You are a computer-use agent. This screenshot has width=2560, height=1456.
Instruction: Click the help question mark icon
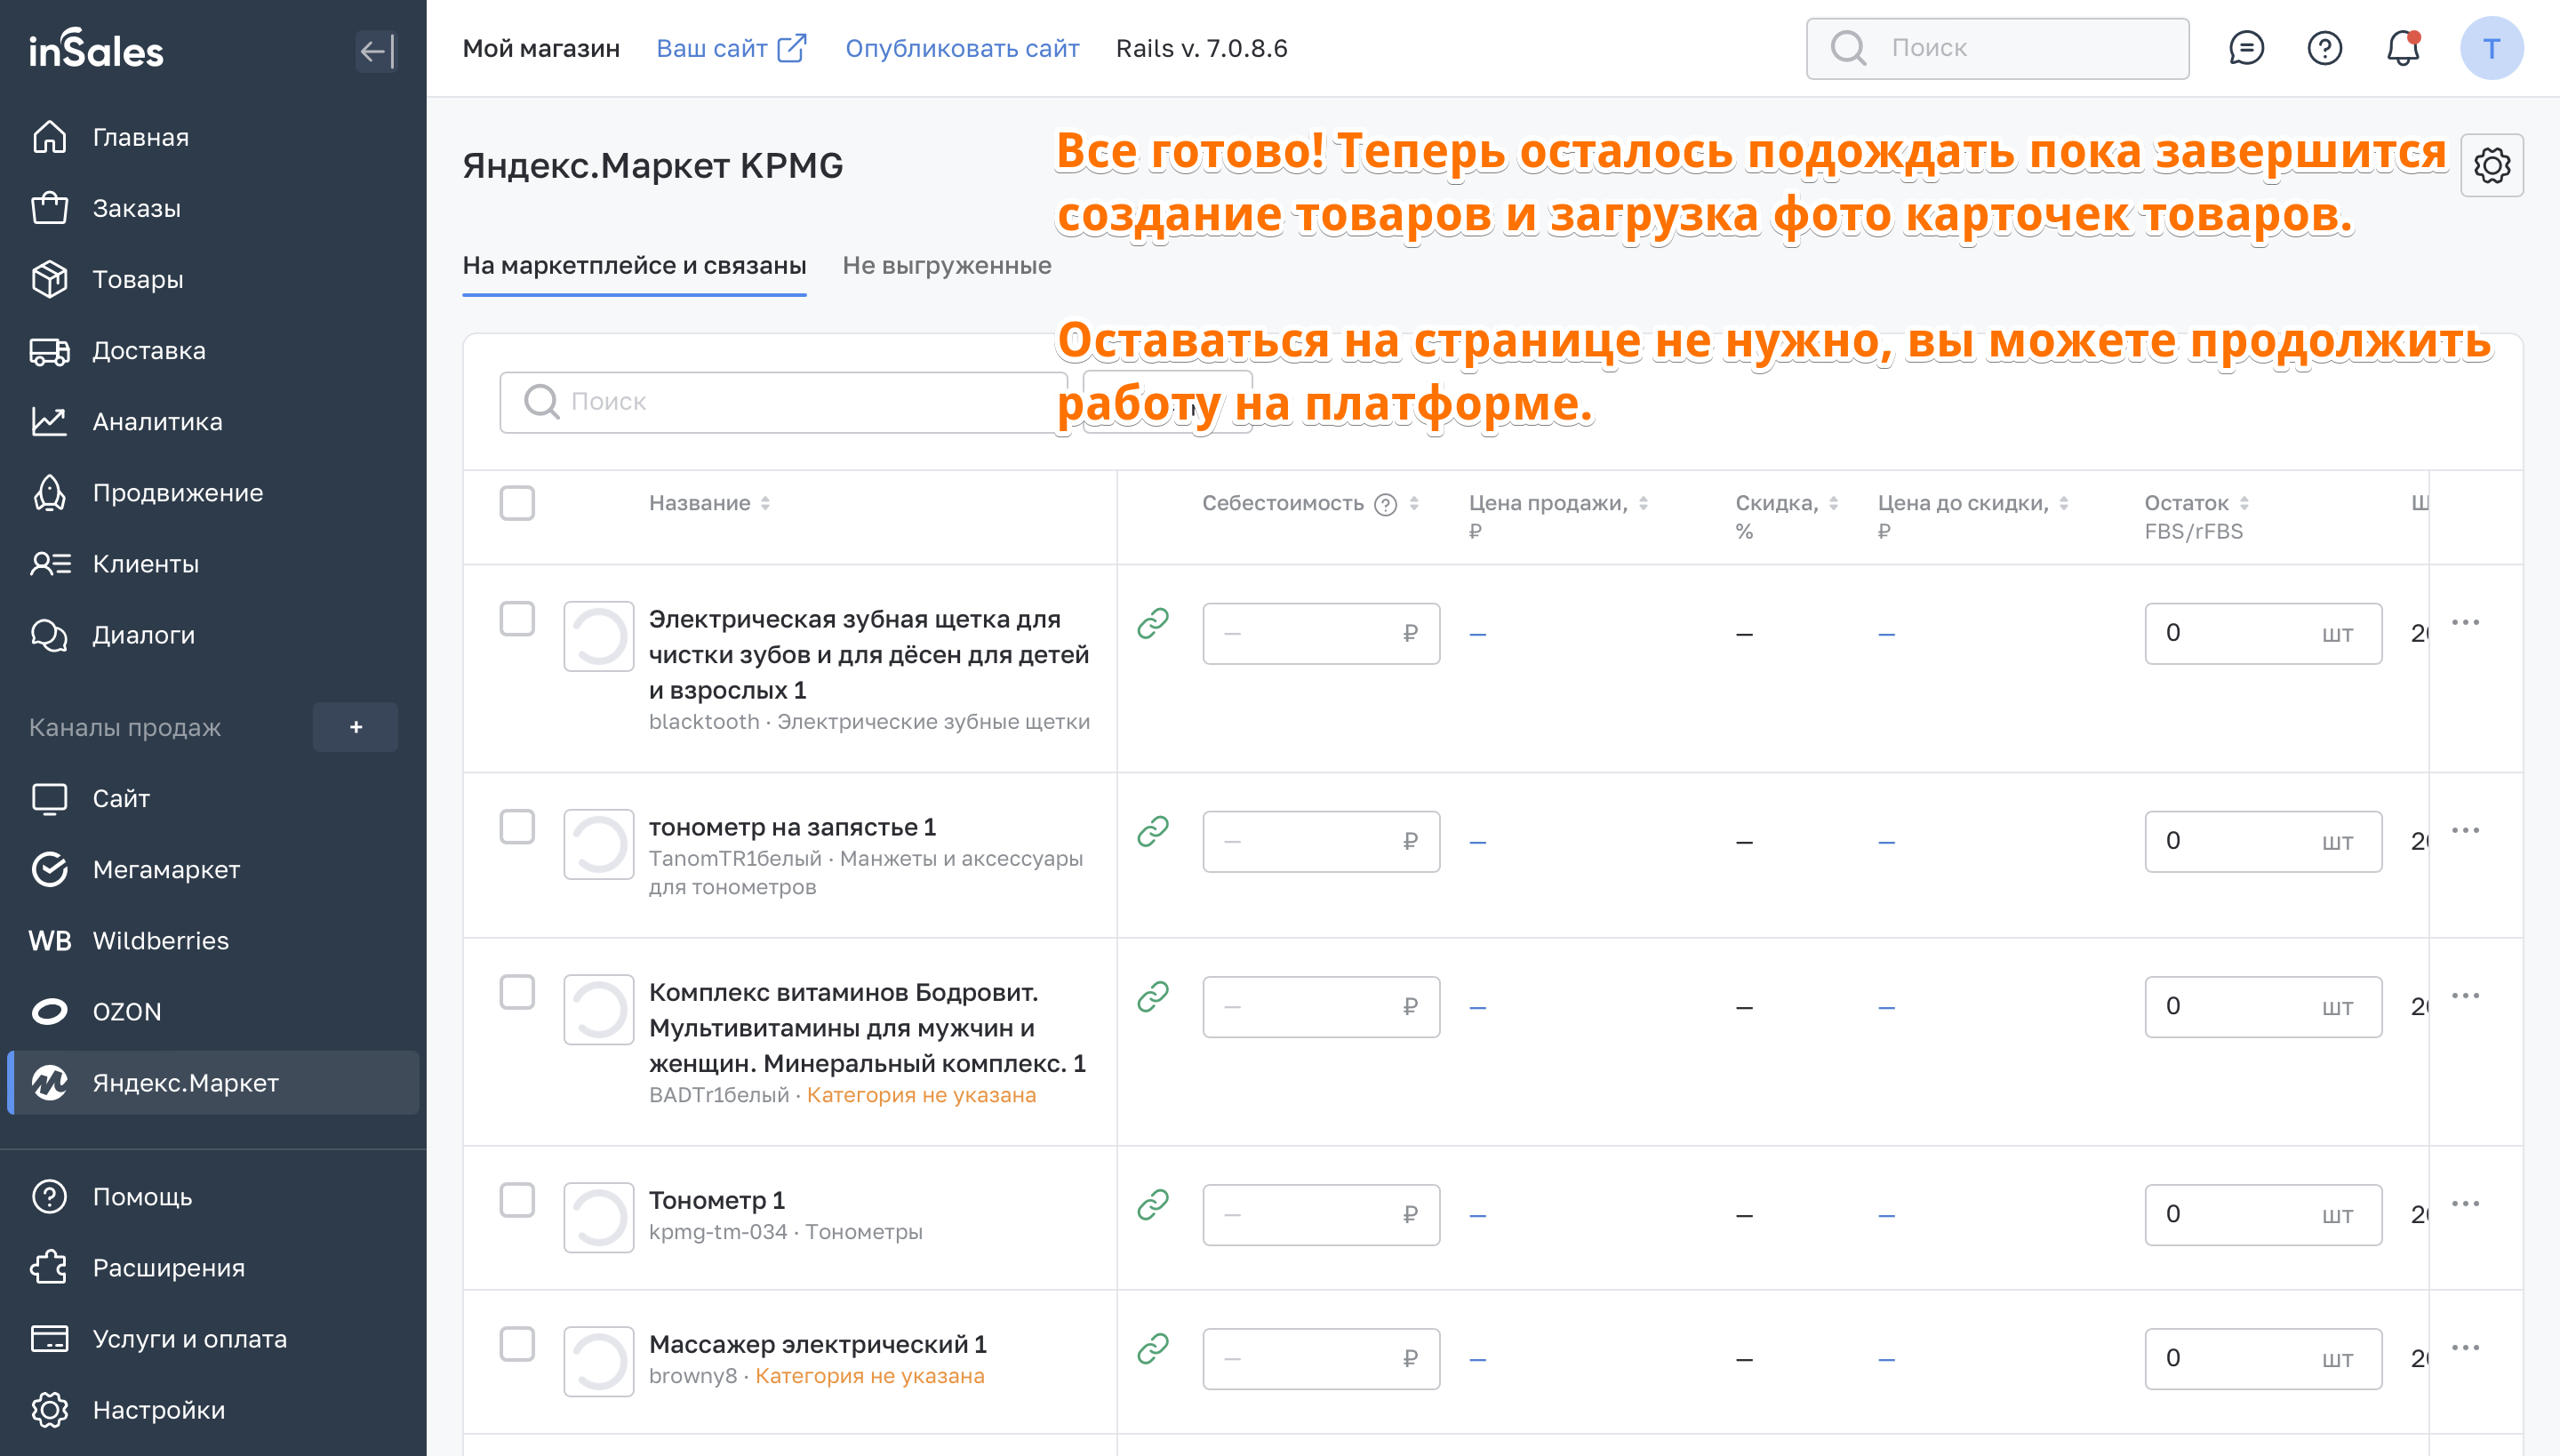point(2324,48)
